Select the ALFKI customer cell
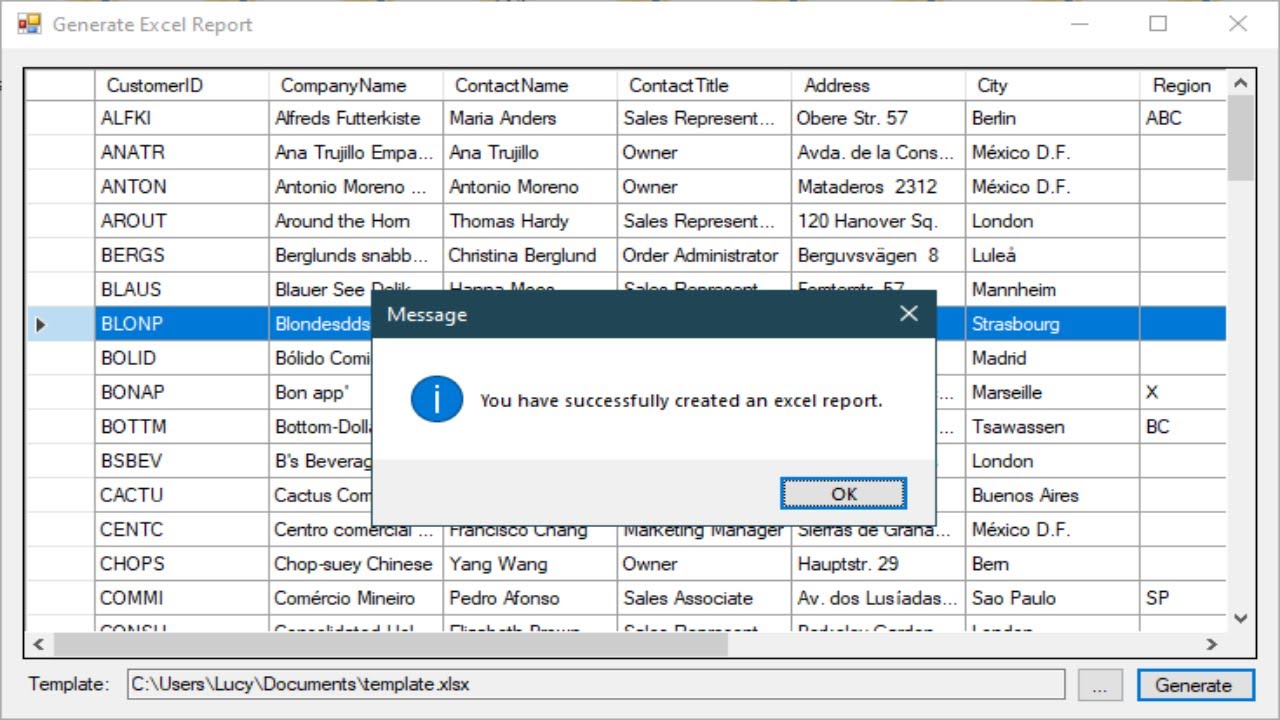The image size is (1280, 720). [x=181, y=118]
